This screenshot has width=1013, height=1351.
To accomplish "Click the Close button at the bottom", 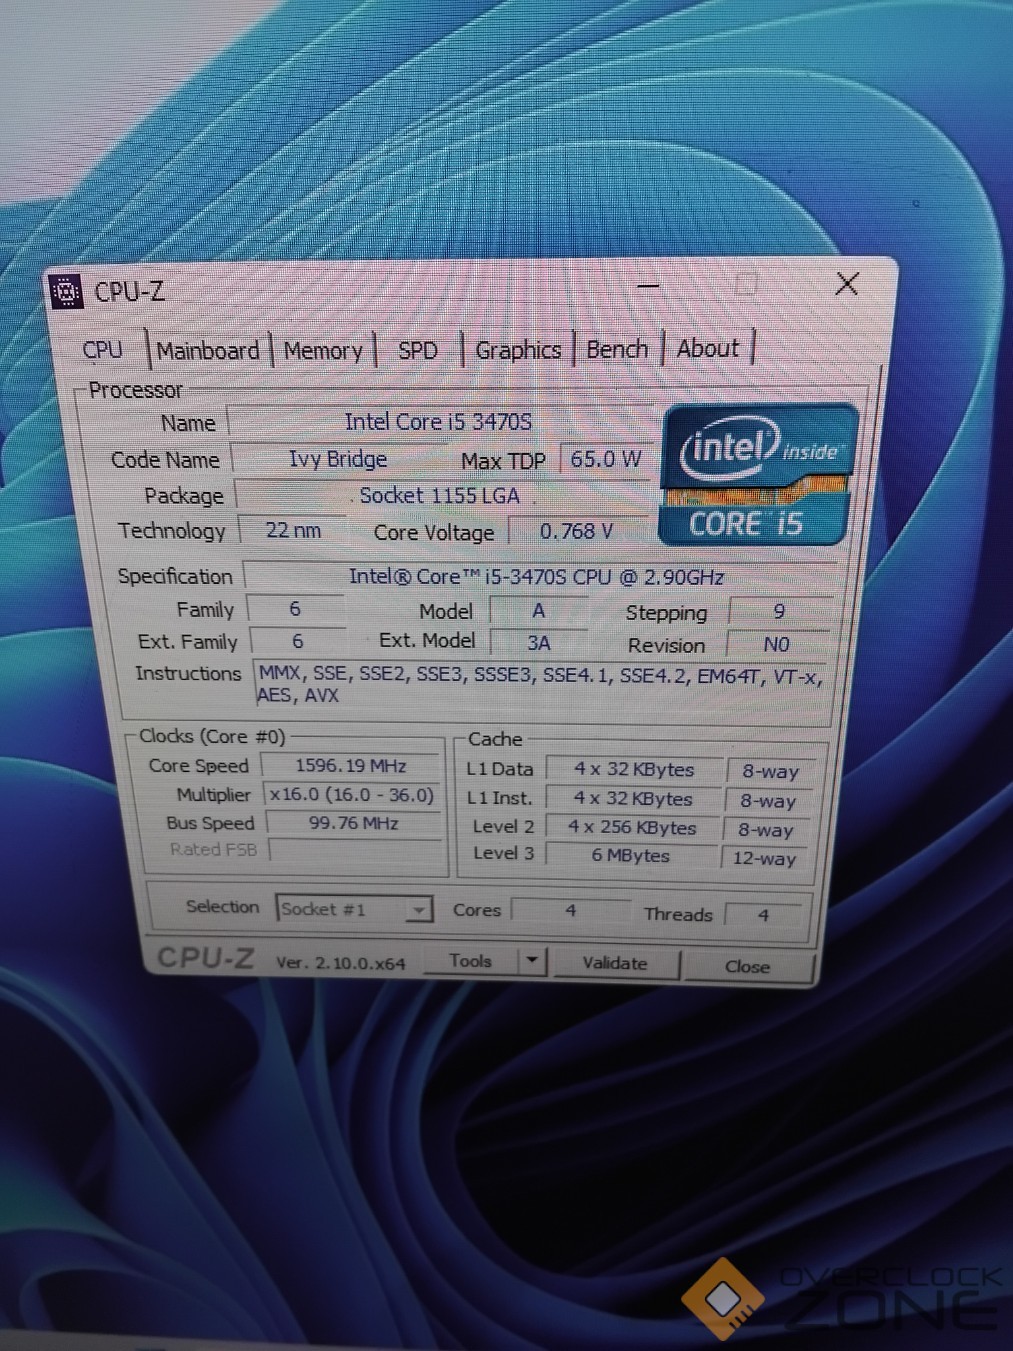I will tap(747, 967).
